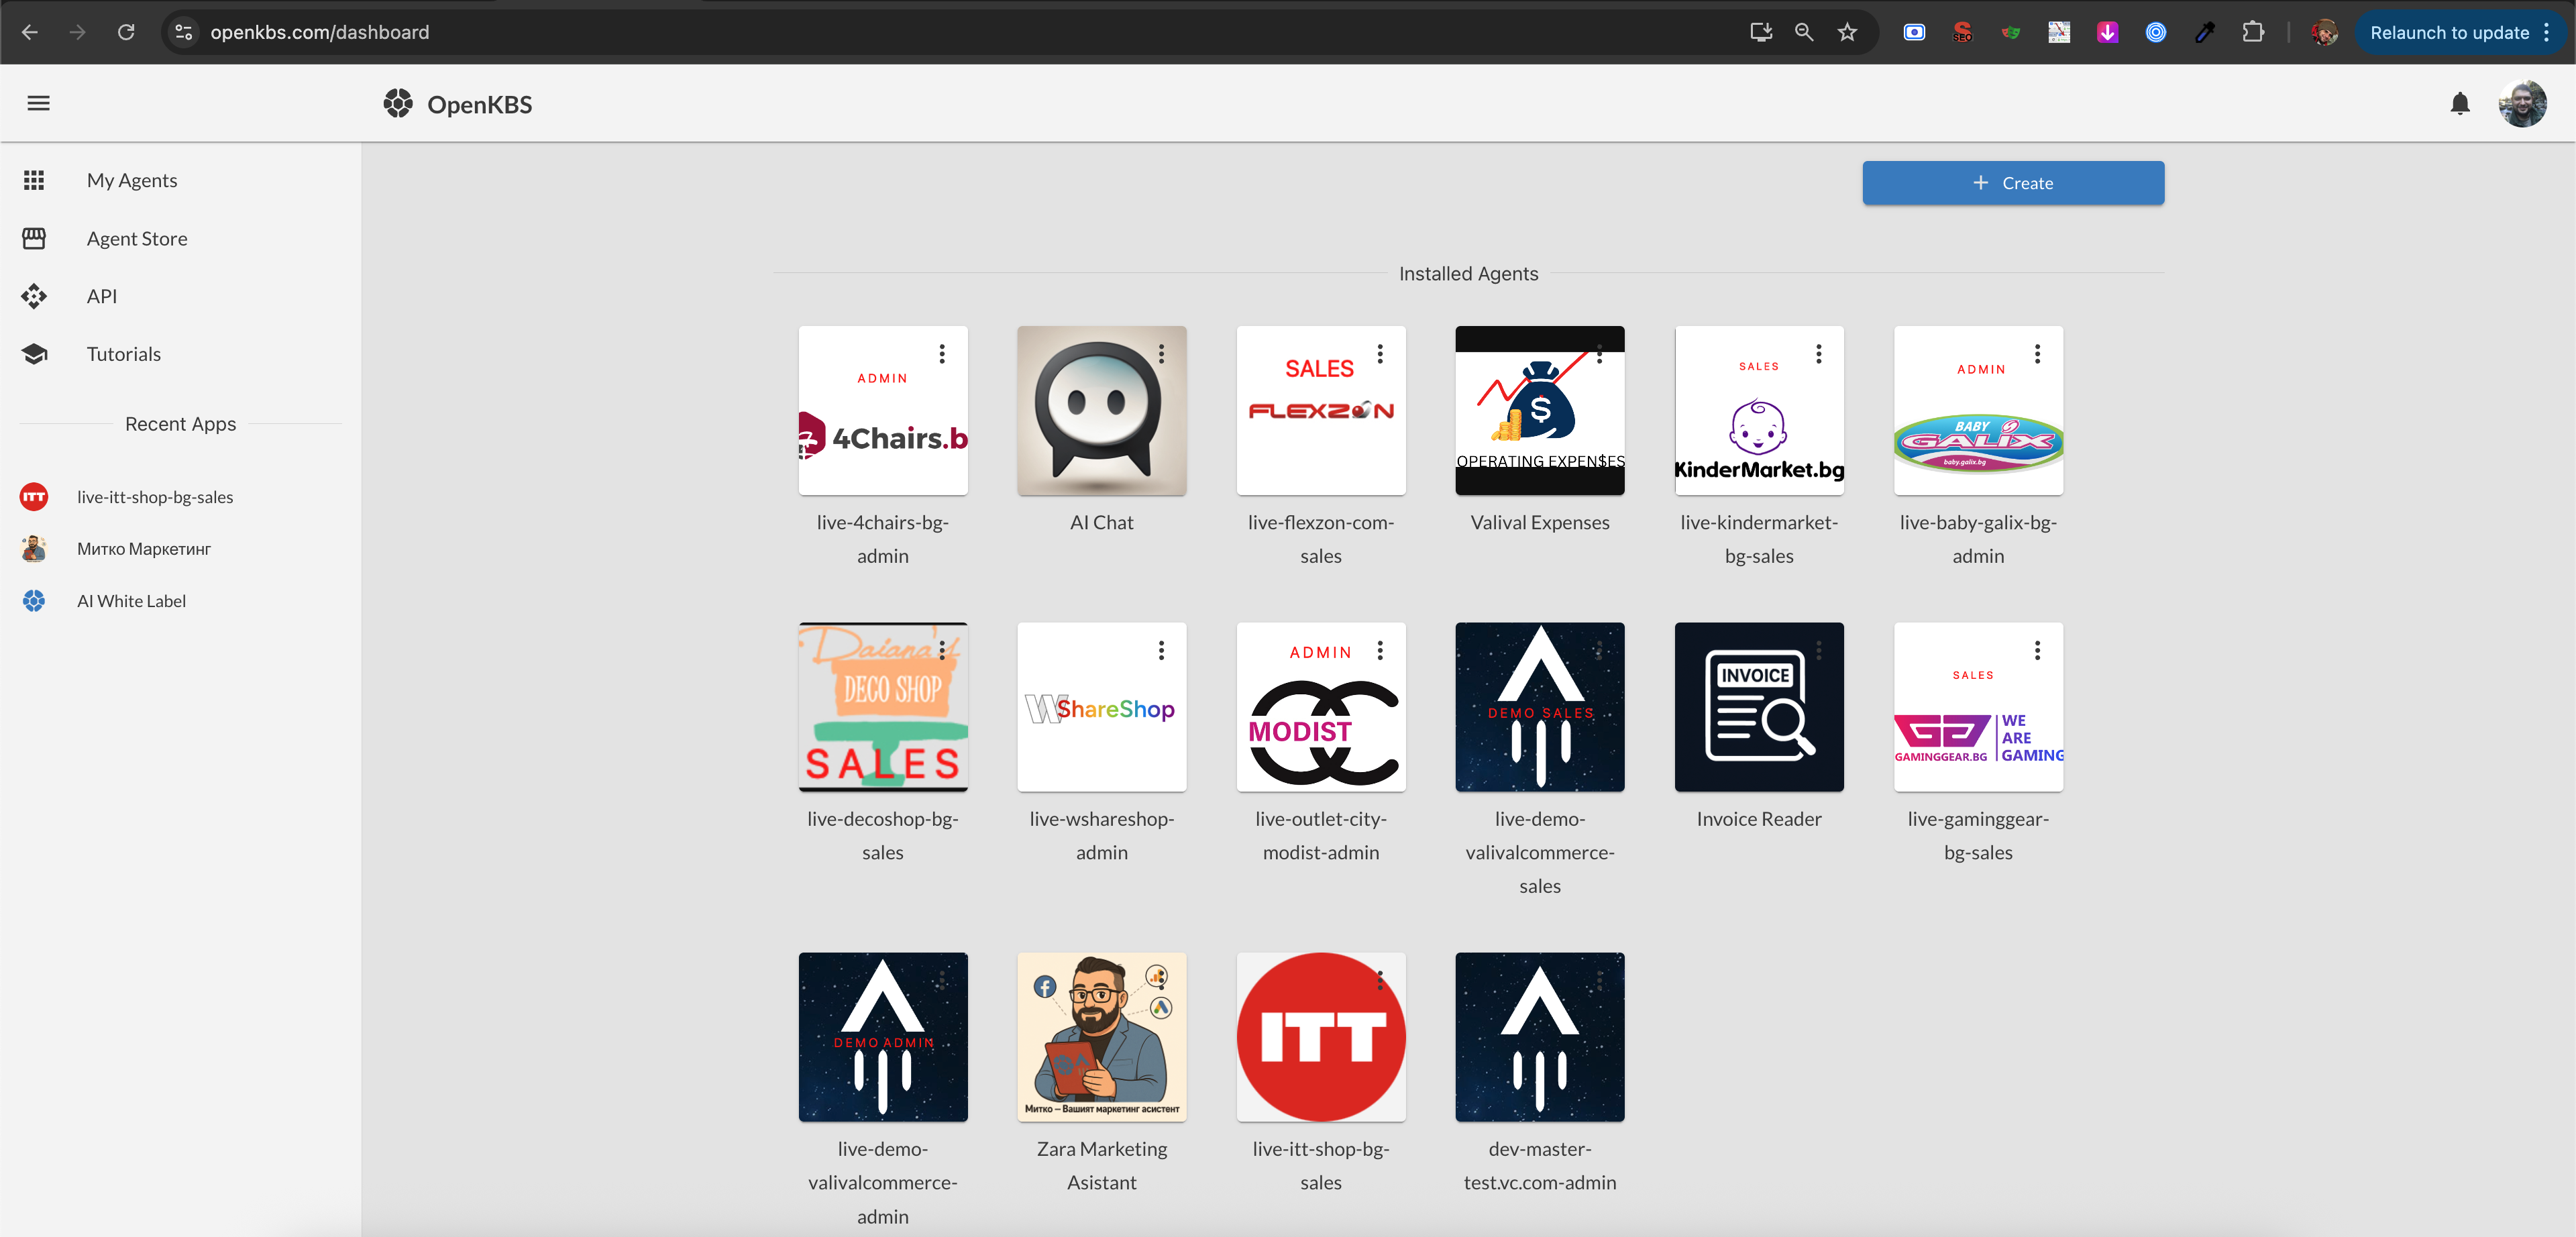
Task: Bookmark page with star icon
Action: coord(1847,32)
